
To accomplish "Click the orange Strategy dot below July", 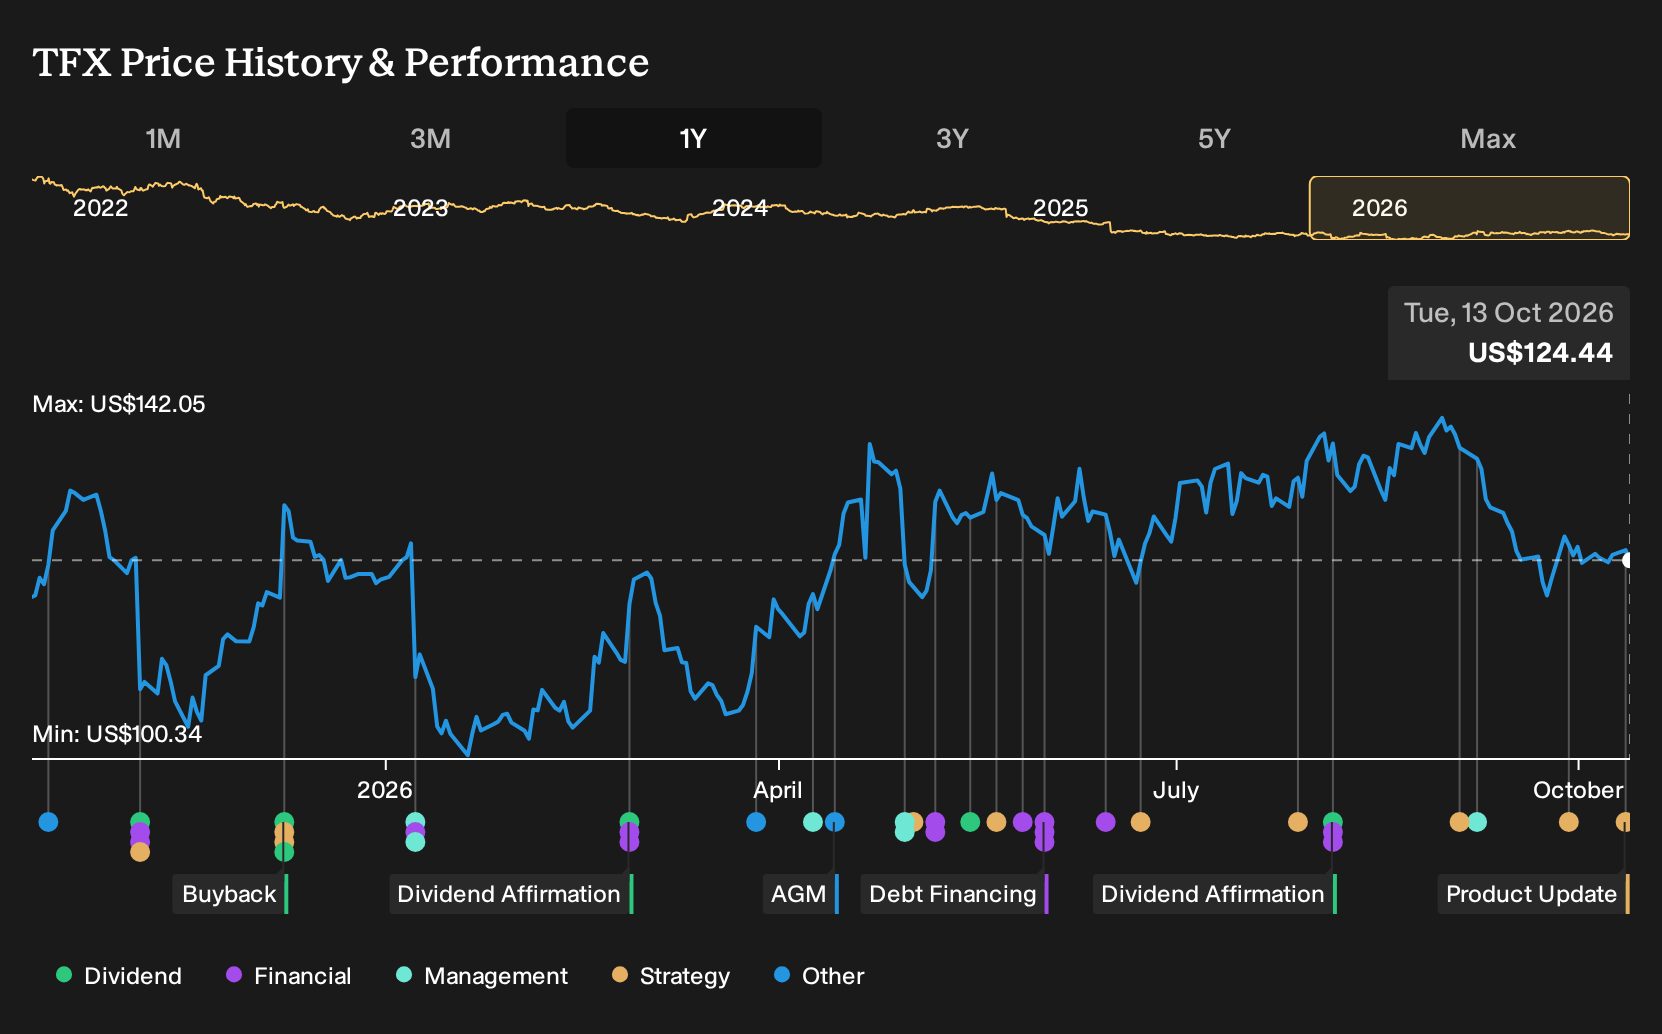I will pos(1140,822).
